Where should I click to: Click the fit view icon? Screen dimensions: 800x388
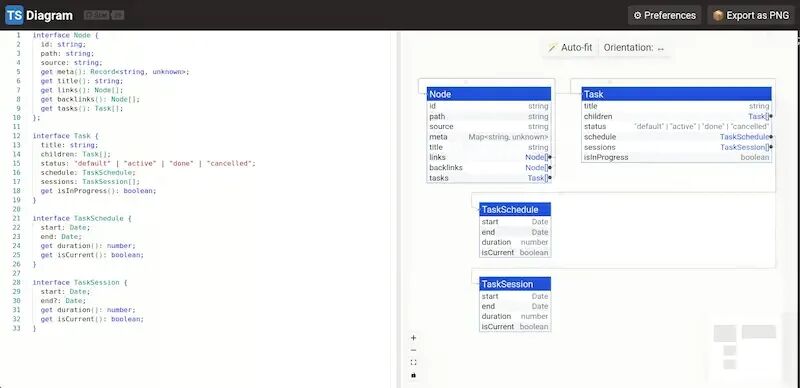tap(413, 362)
